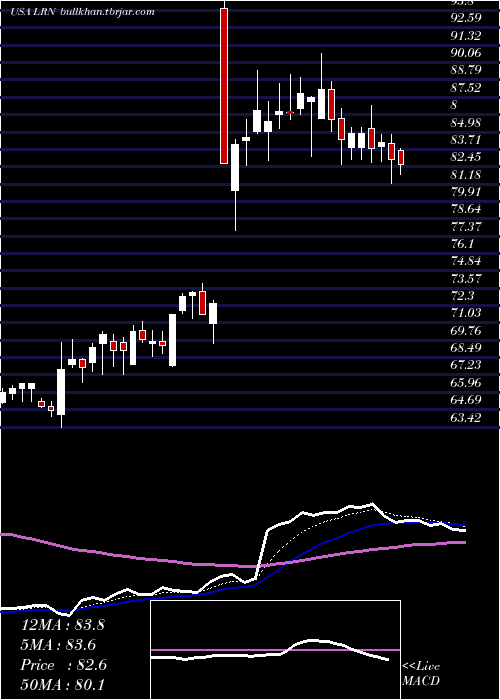Viewport: 500px width, 700px height.
Task: Click the 63.42 price axis label
Action: 467,417
